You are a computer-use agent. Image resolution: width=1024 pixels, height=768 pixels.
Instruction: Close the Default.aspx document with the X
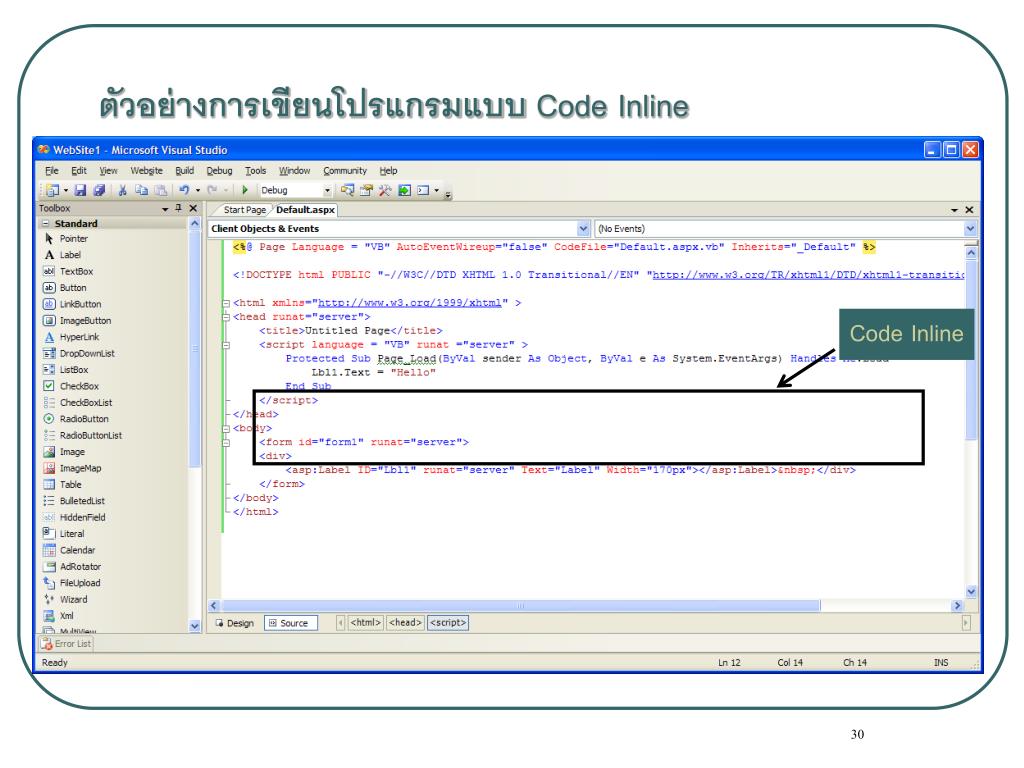click(969, 210)
